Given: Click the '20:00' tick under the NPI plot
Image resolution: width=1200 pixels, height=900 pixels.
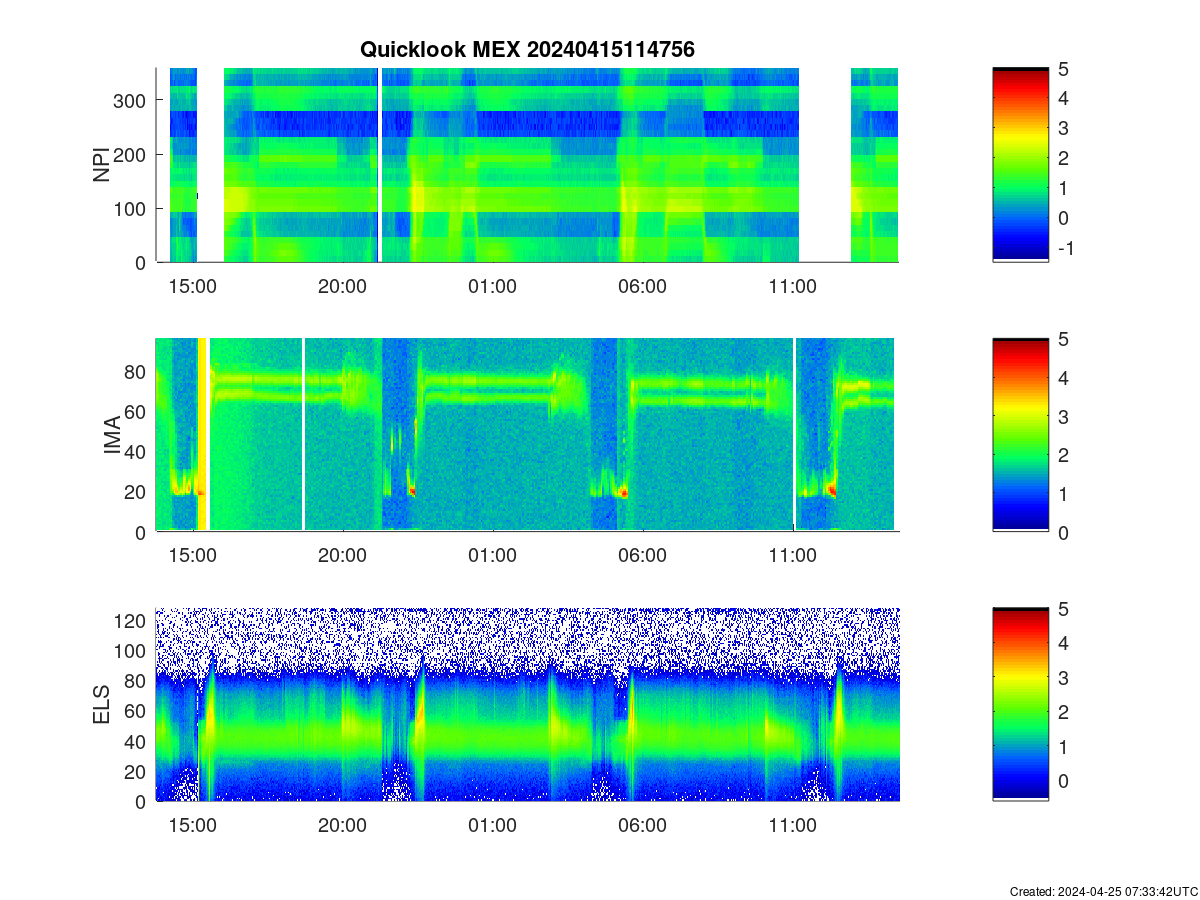Looking at the screenshot, I should pyautogui.click(x=342, y=286).
